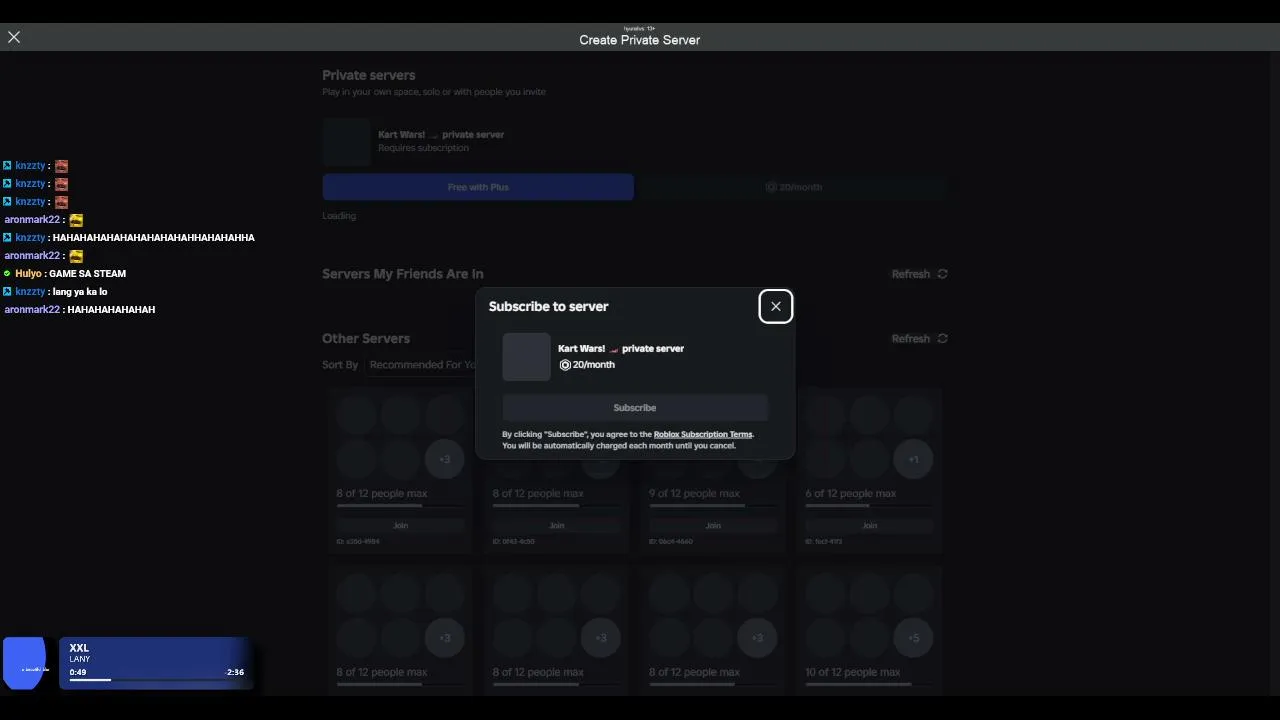
Task: Click the 'Subscribe to server' dialog title
Action: (x=548, y=306)
